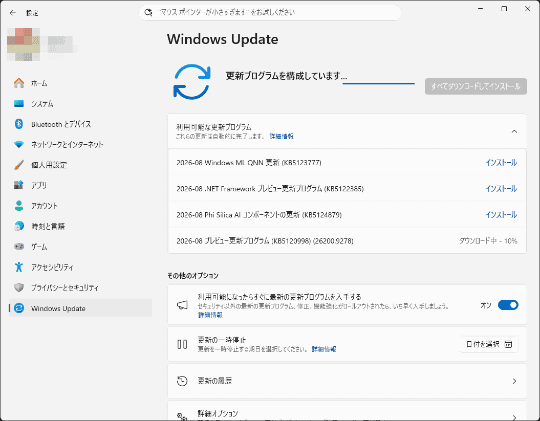Open the ホーム home icon in sidebar
Viewport: 540px width, 421px height.
(x=19, y=83)
